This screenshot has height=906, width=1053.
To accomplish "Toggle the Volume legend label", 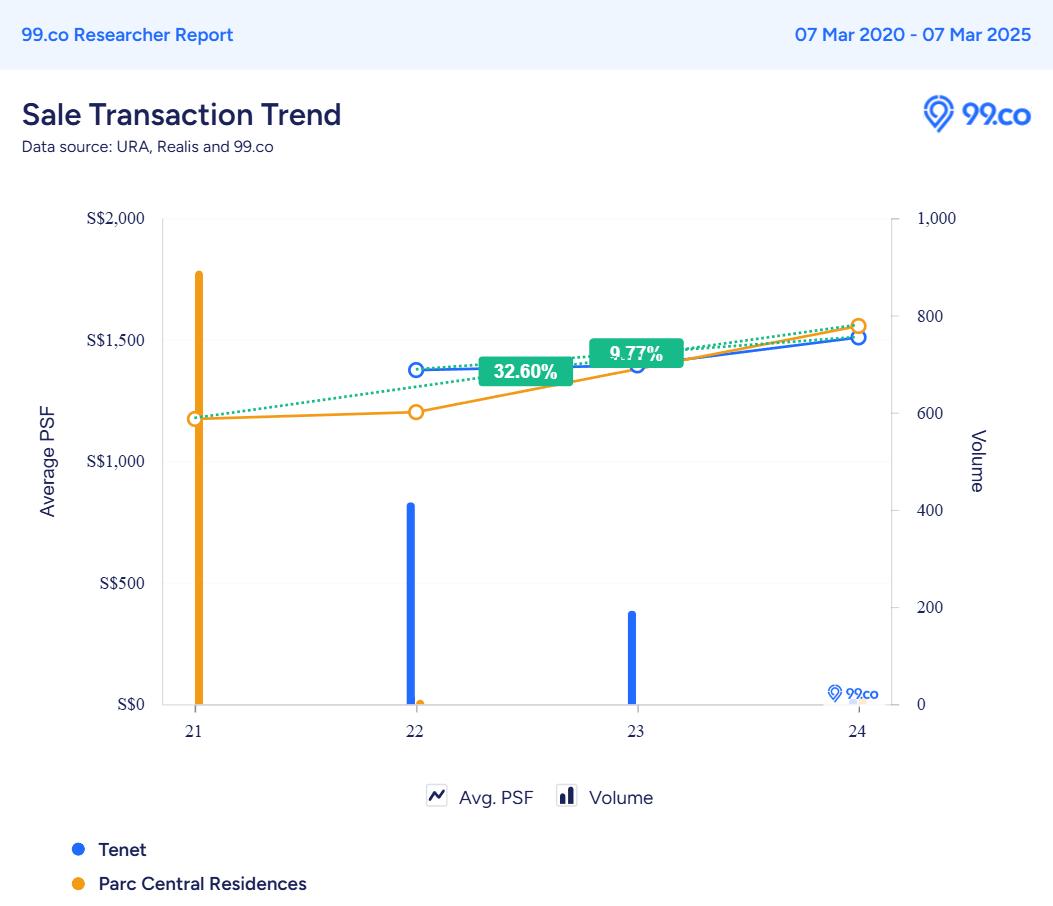I will 621,797.
